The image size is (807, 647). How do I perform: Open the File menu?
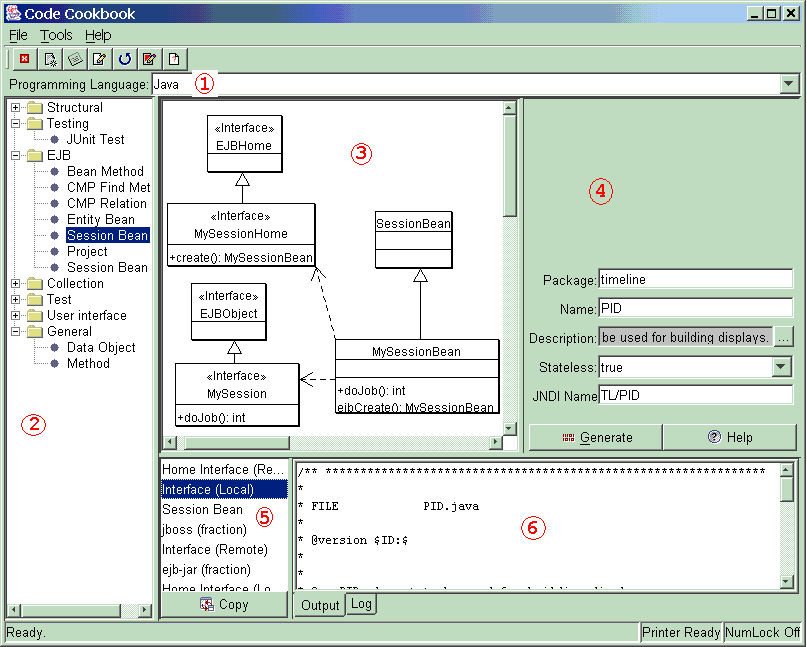(x=19, y=36)
